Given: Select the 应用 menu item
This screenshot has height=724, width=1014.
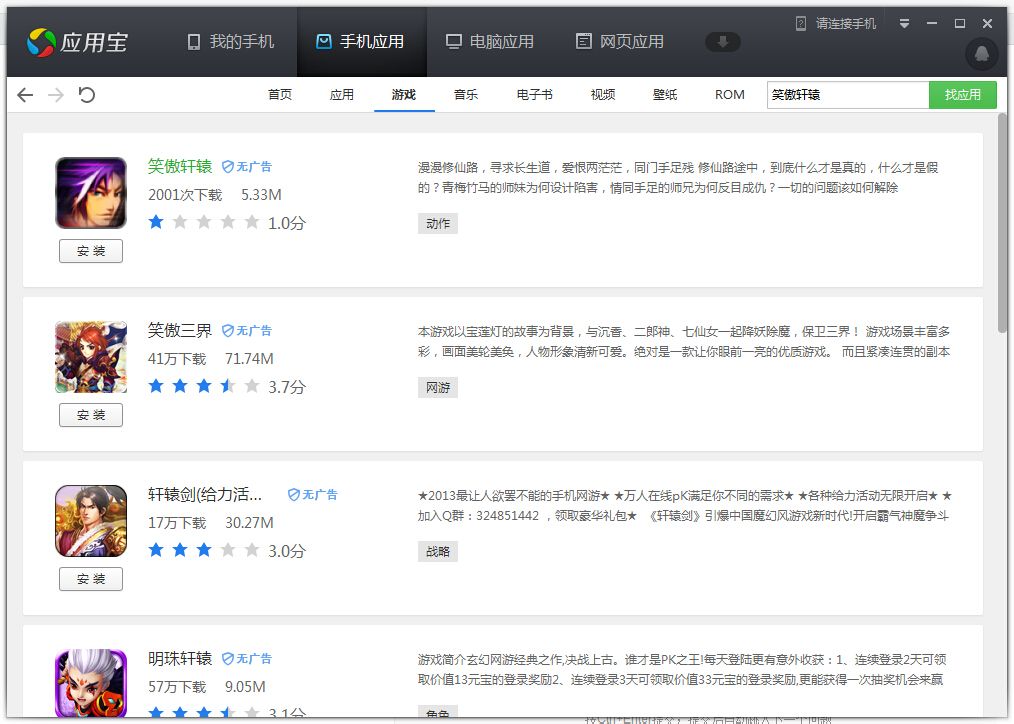Looking at the screenshot, I should pos(341,95).
